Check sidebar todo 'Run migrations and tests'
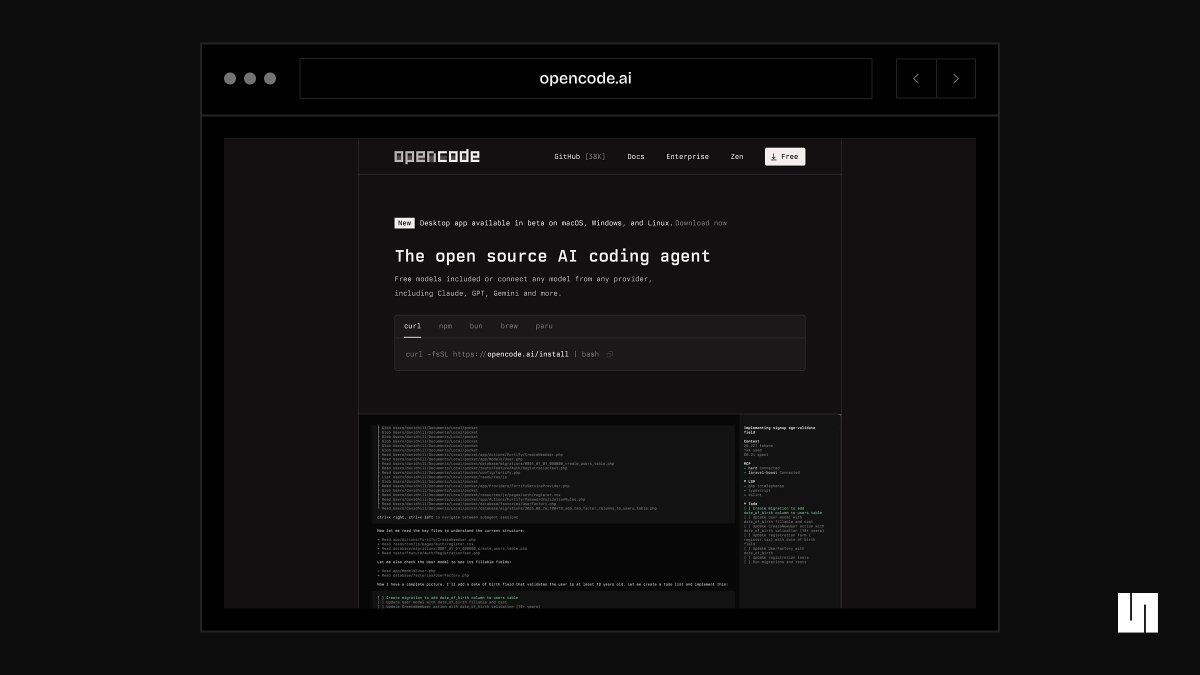This screenshot has height=675, width=1200. 747,562
